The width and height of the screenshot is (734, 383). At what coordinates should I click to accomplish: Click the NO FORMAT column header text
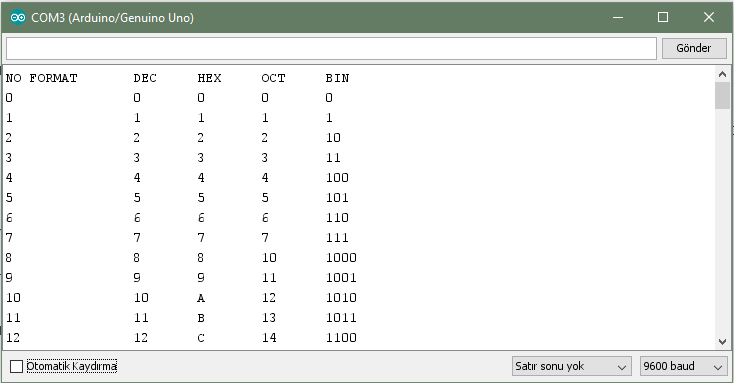click(x=42, y=78)
